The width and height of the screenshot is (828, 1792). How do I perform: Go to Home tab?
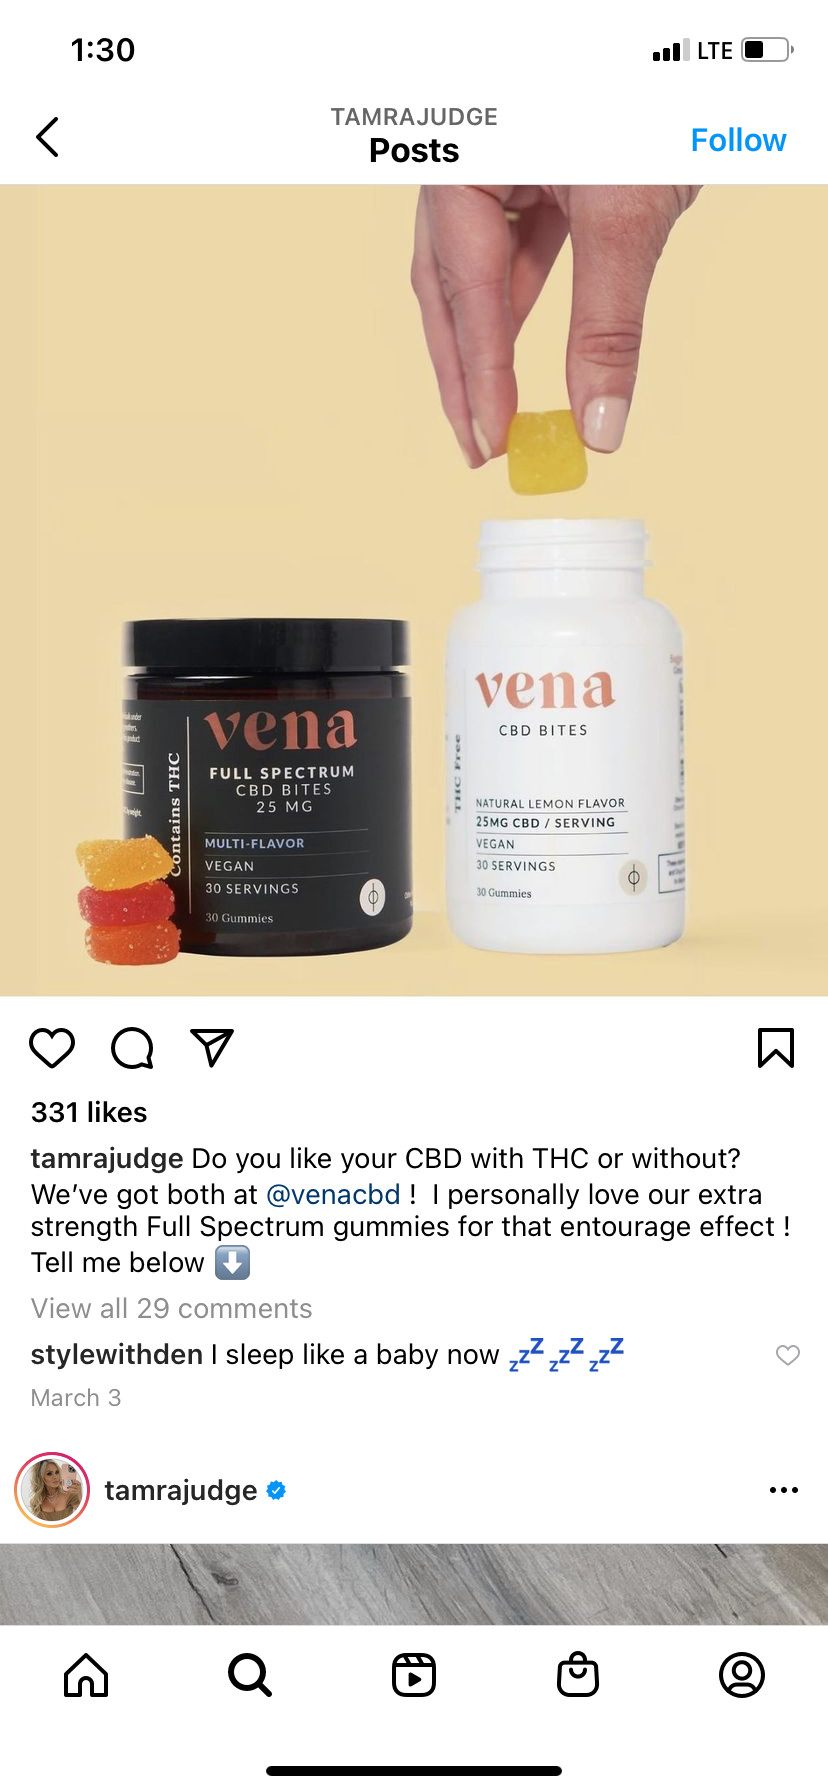coord(86,1675)
